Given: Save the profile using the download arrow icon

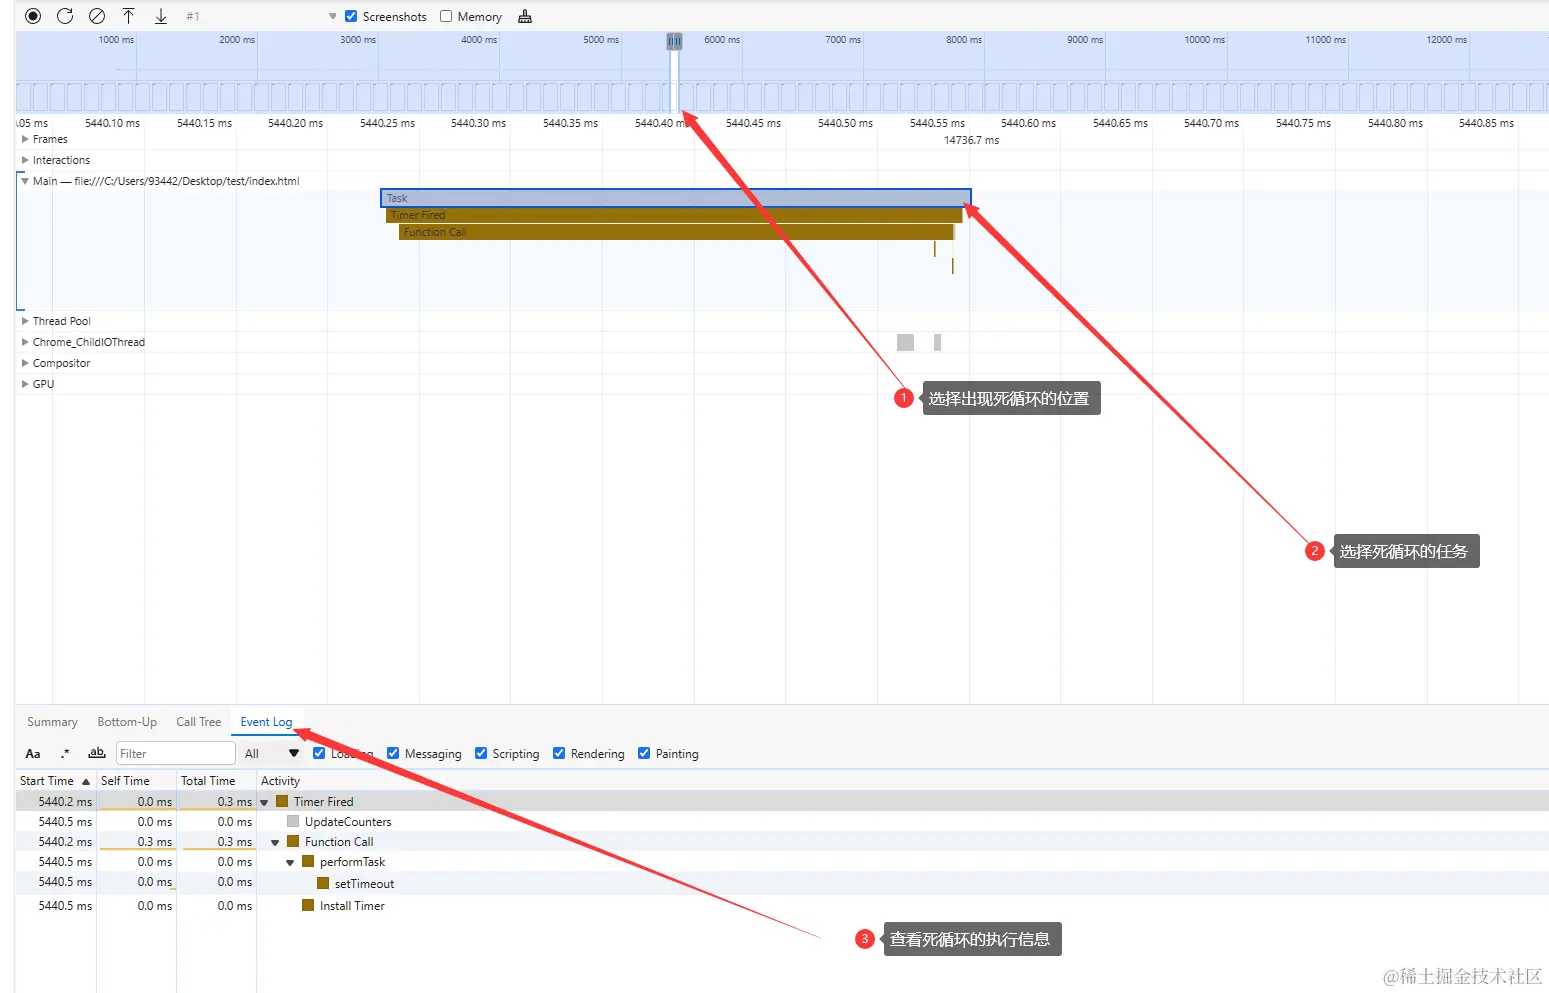Looking at the screenshot, I should pos(161,16).
